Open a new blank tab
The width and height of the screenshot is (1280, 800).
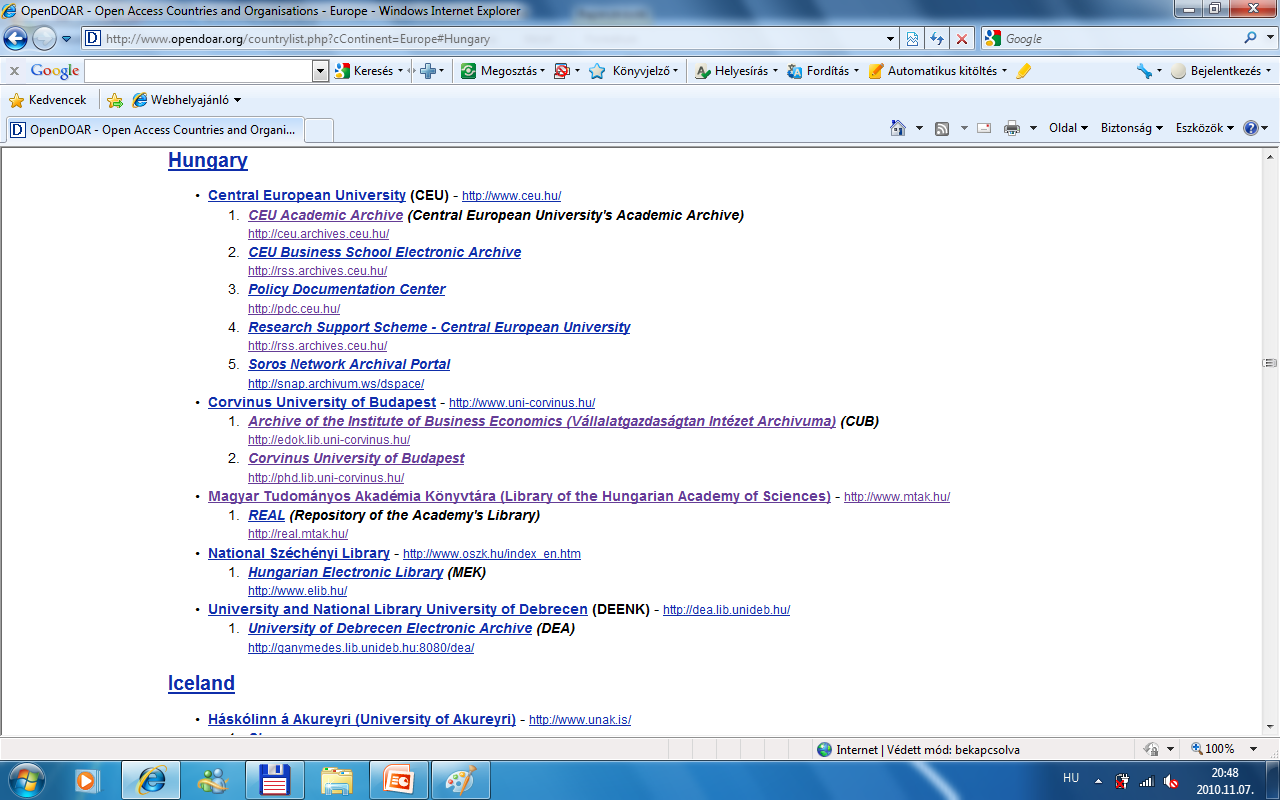[318, 130]
